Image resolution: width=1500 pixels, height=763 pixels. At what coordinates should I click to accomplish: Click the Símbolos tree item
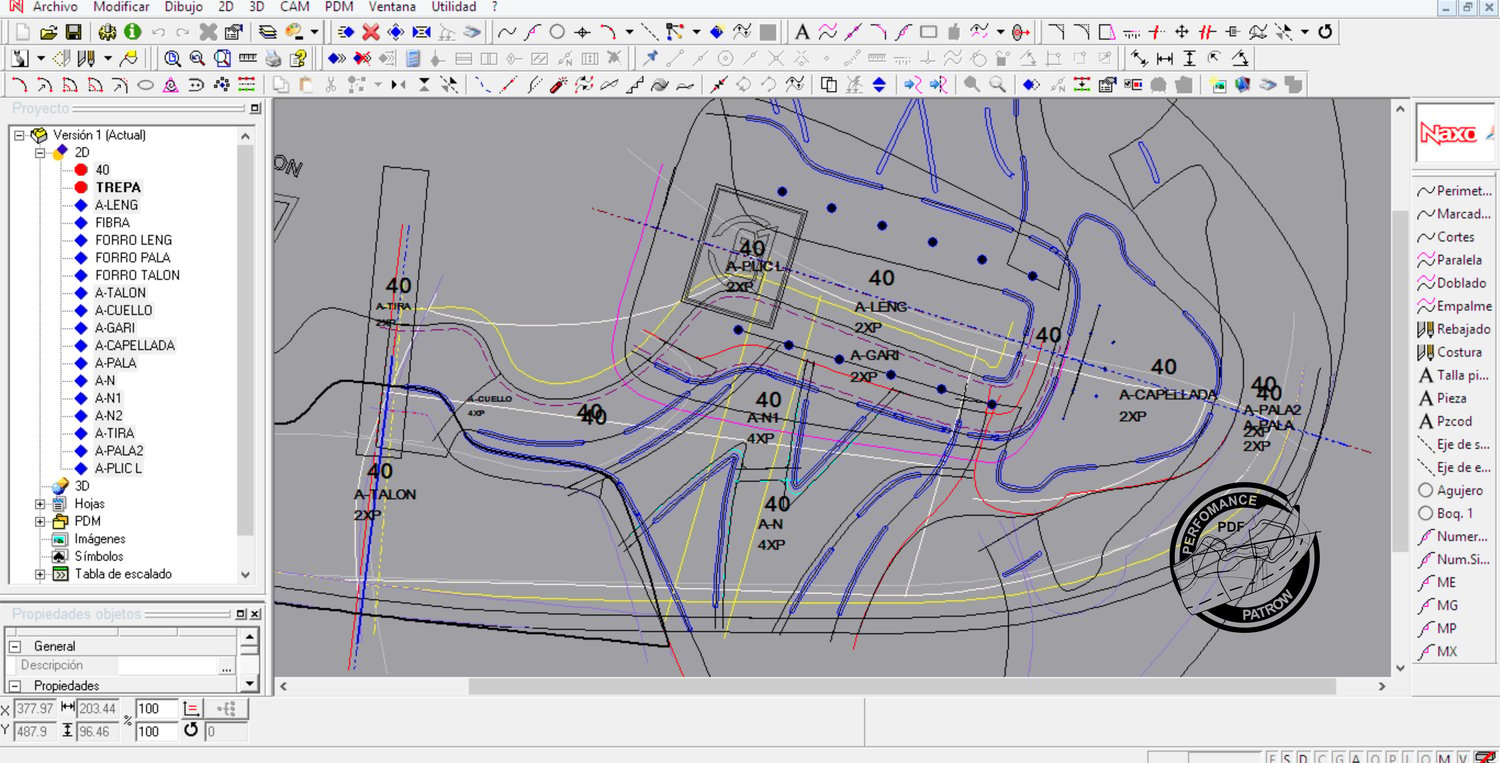click(99, 556)
